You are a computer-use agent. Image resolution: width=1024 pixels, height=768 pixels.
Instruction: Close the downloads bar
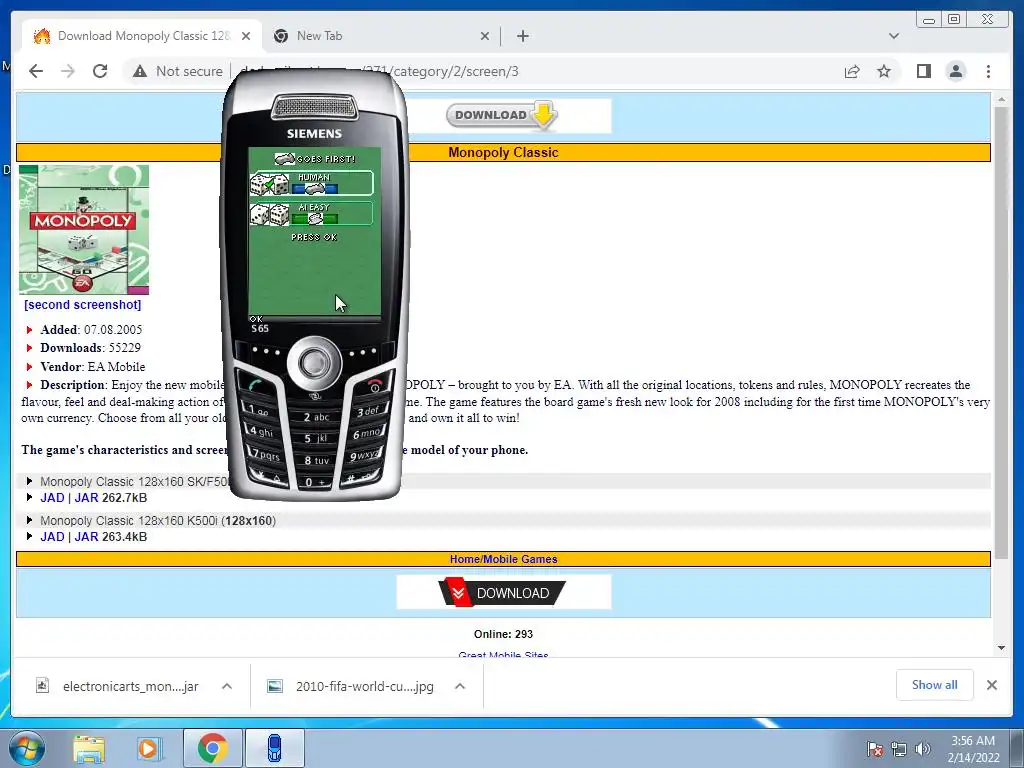pyautogui.click(x=991, y=684)
